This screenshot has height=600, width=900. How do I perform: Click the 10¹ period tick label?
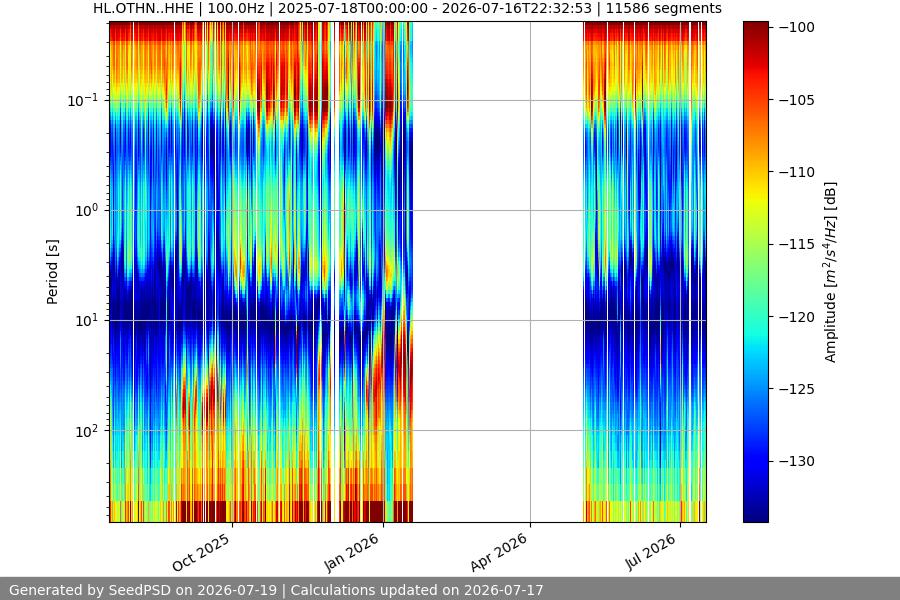pyautogui.click(x=87, y=320)
